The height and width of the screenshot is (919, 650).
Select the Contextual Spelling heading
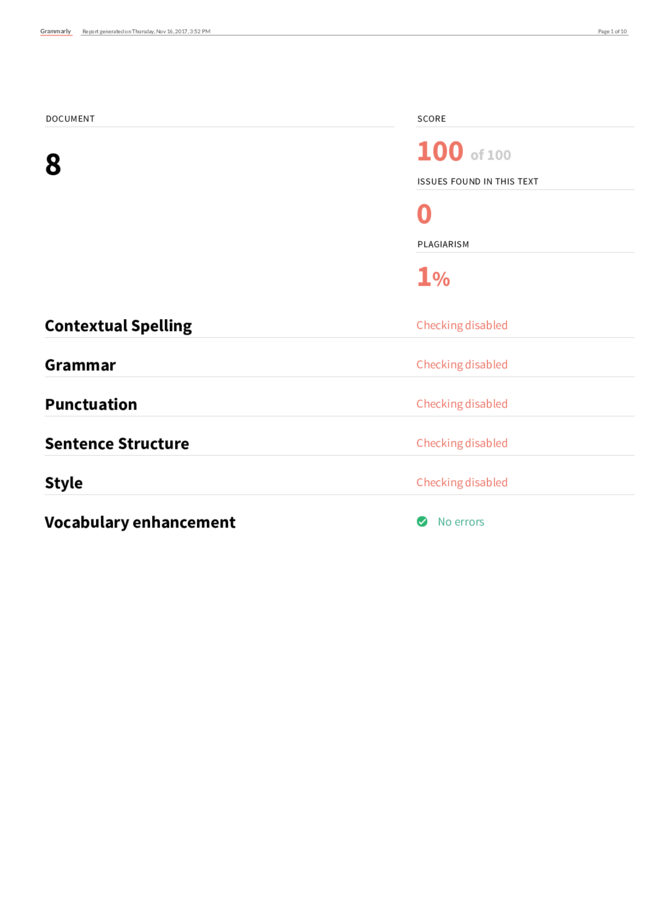click(118, 326)
